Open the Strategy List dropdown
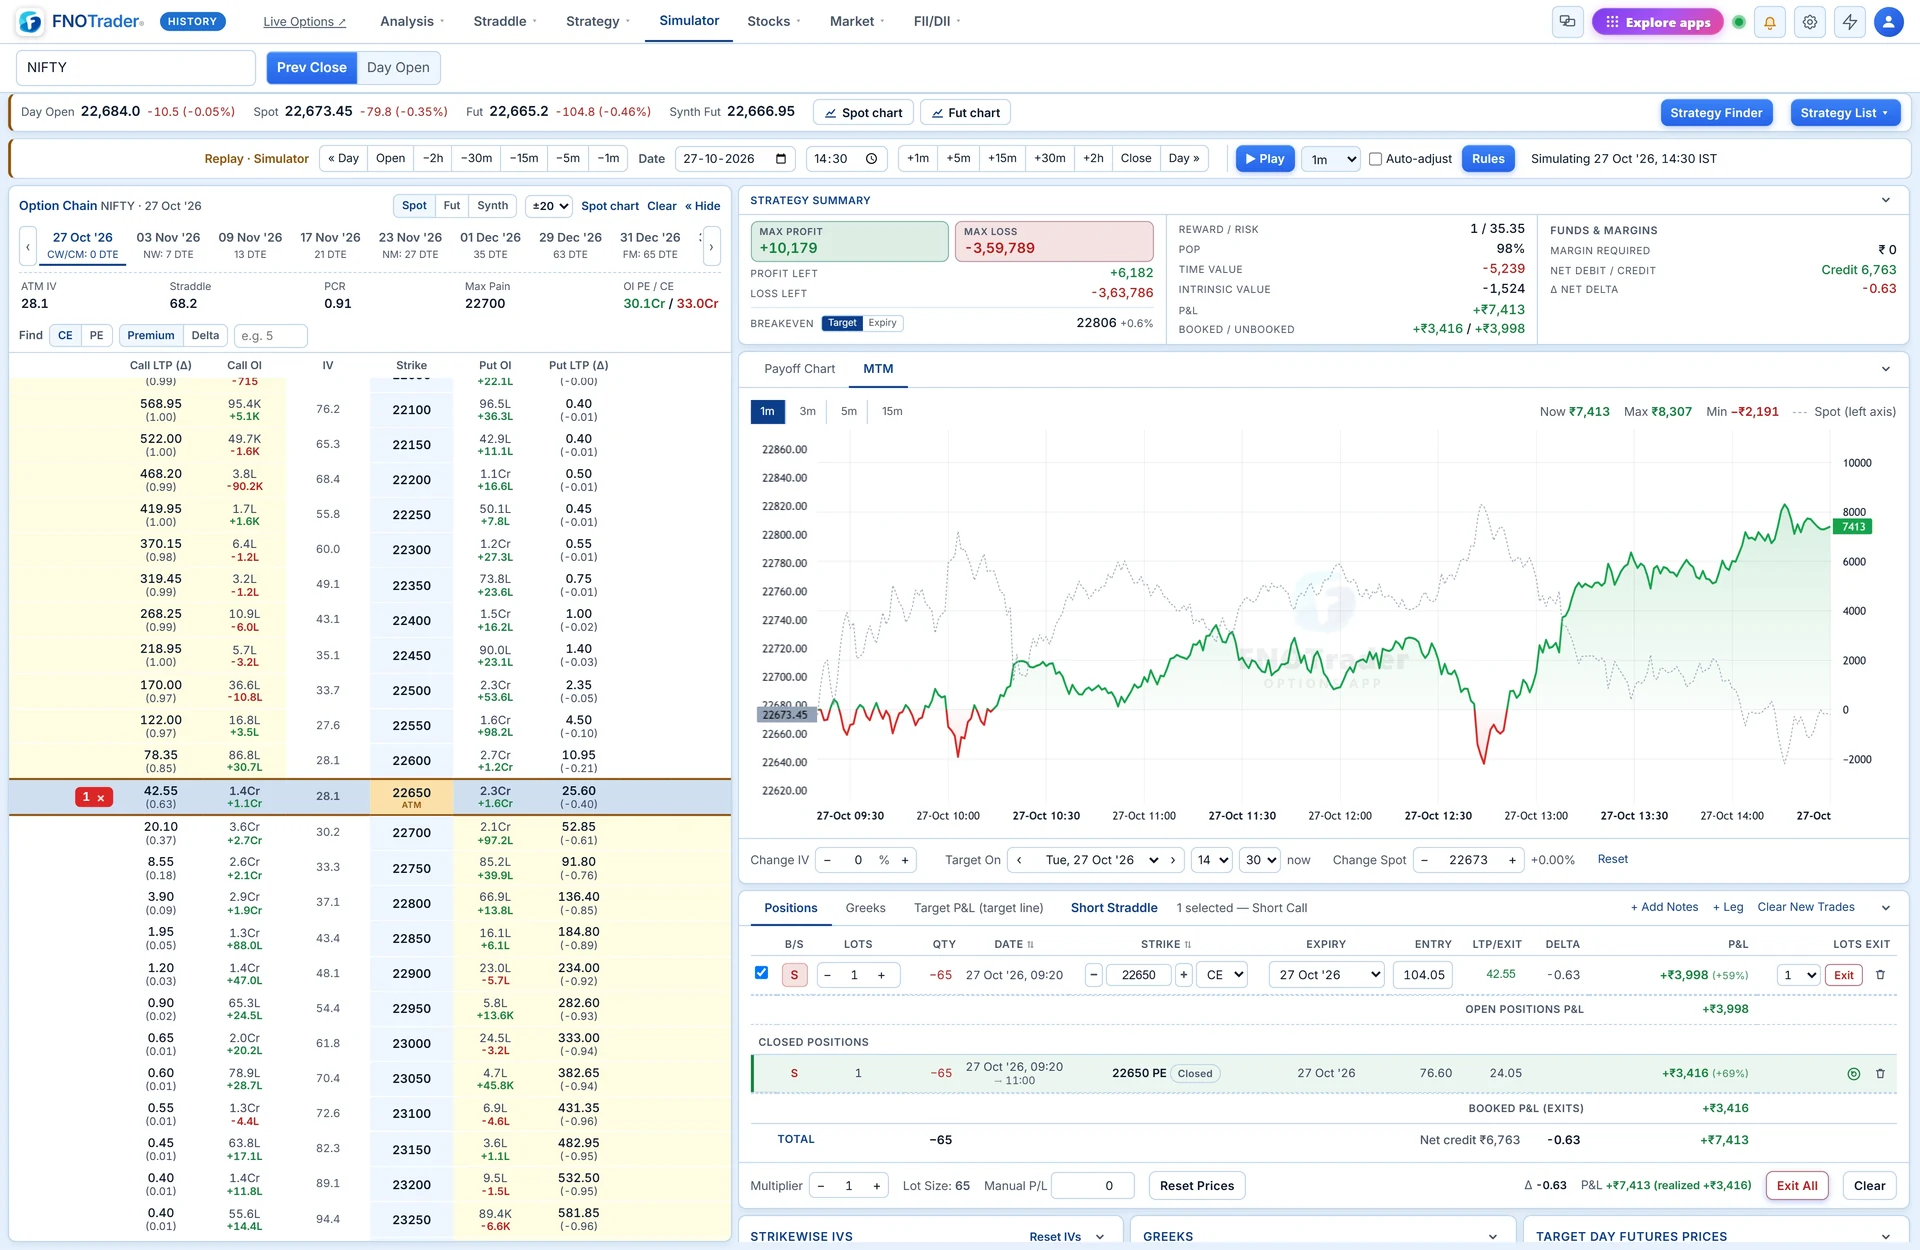The width and height of the screenshot is (1920, 1250). (x=1844, y=113)
